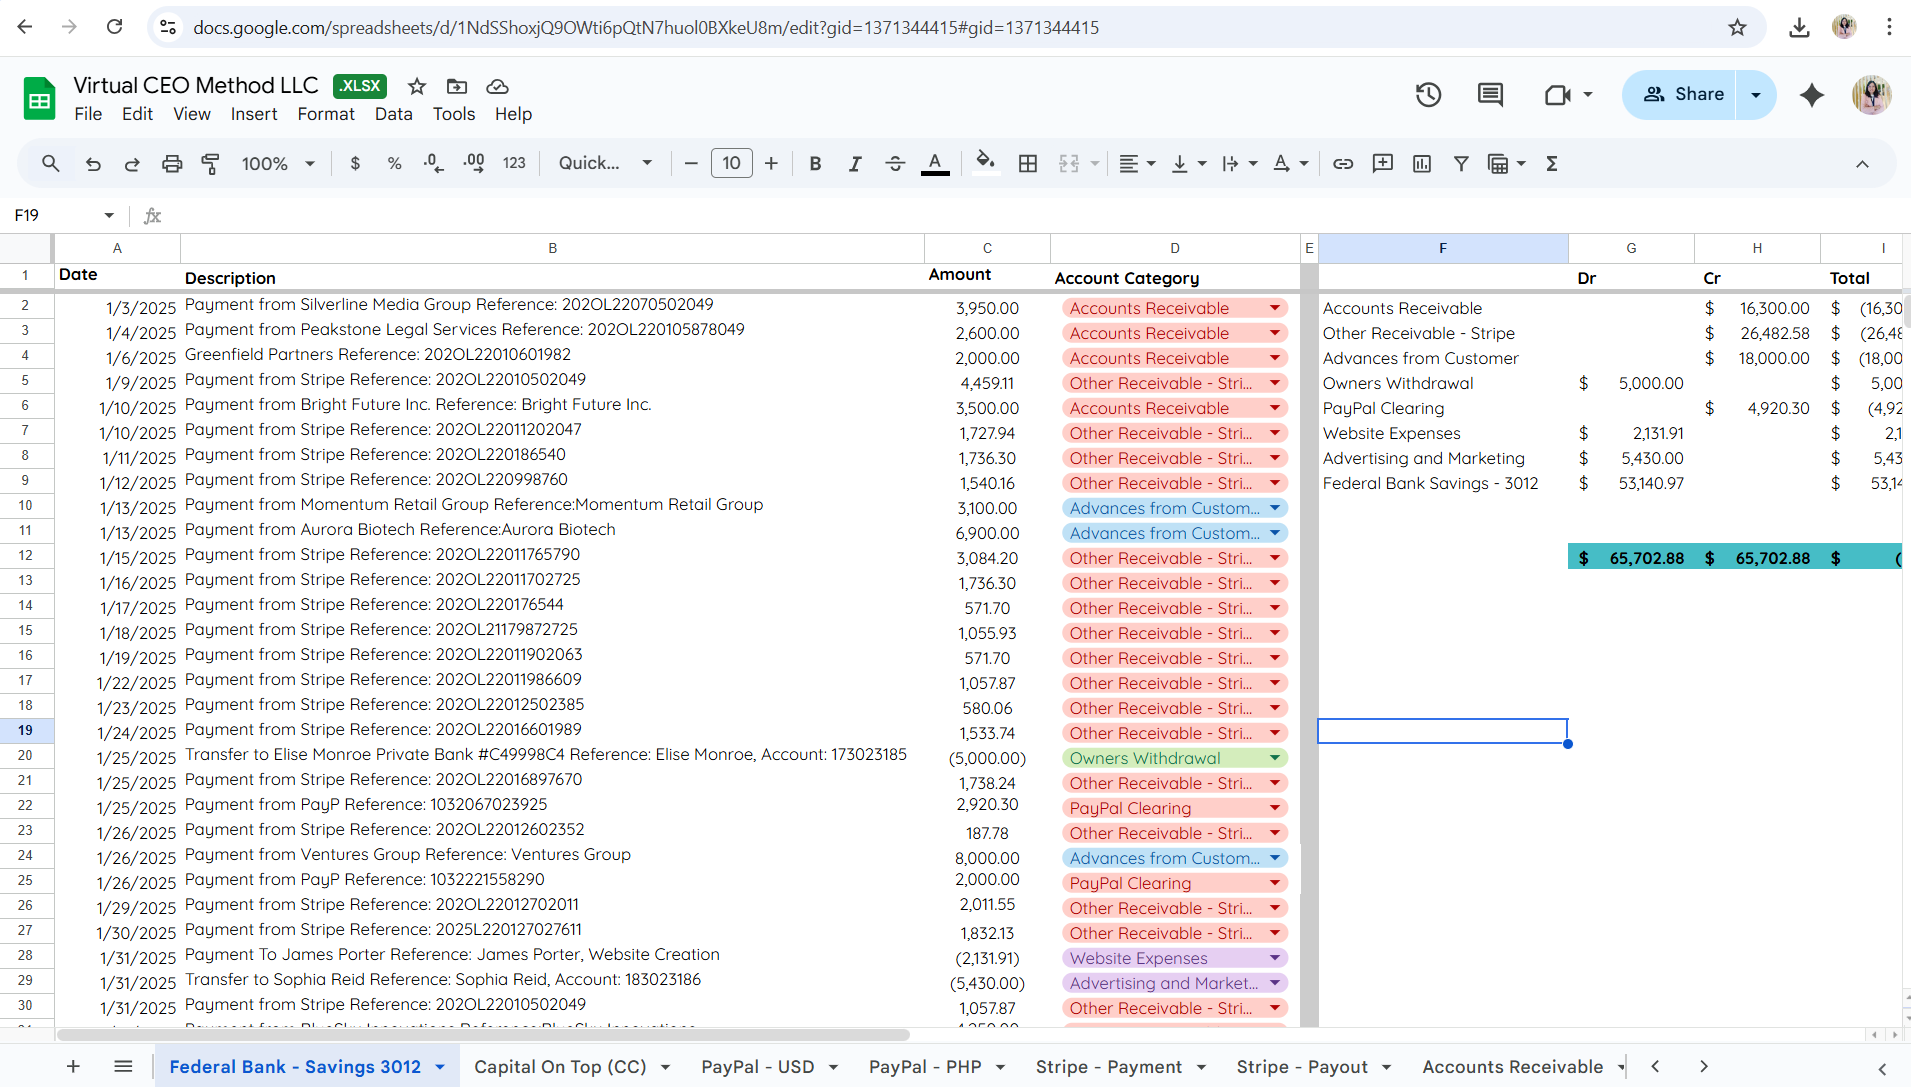
Task: Reload the browser page
Action: [114, 27]
